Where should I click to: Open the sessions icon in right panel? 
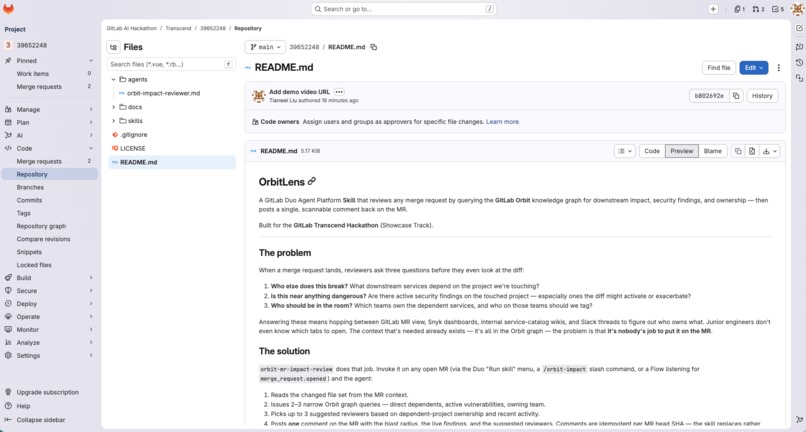[799, 78]
